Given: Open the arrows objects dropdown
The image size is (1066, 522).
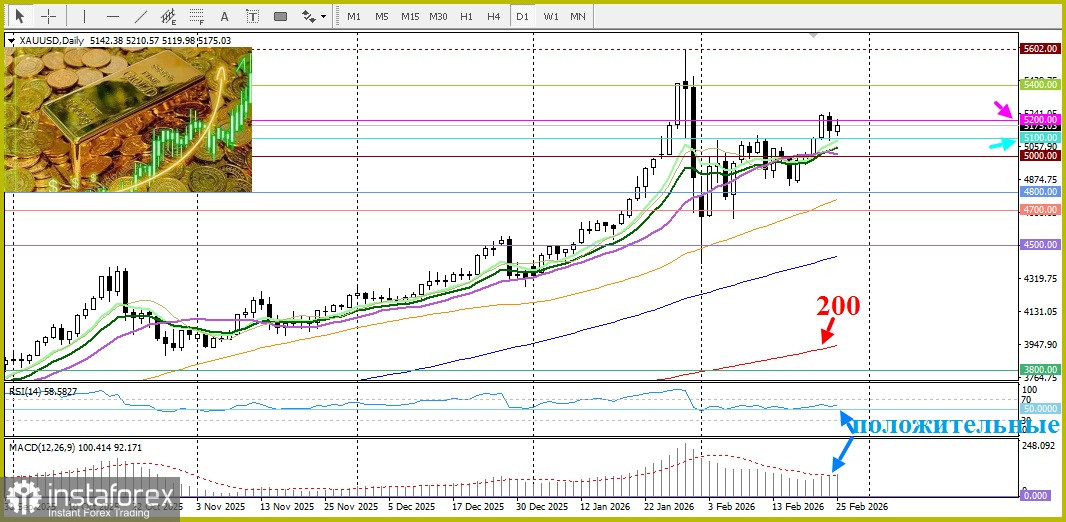Looking at the screenshot, I should 314,16.
